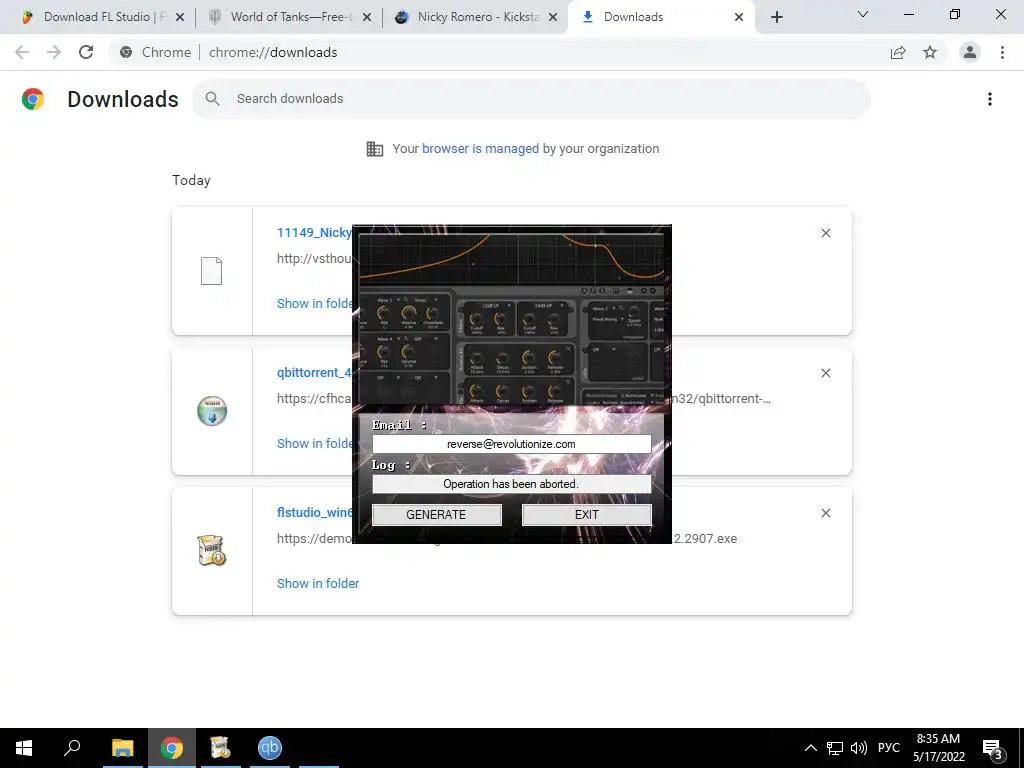The width and height of the screenshot is (1024, 768).
Task: Click the Email field with reverse@revolutionize.com
Action: [x=511, y=444]
